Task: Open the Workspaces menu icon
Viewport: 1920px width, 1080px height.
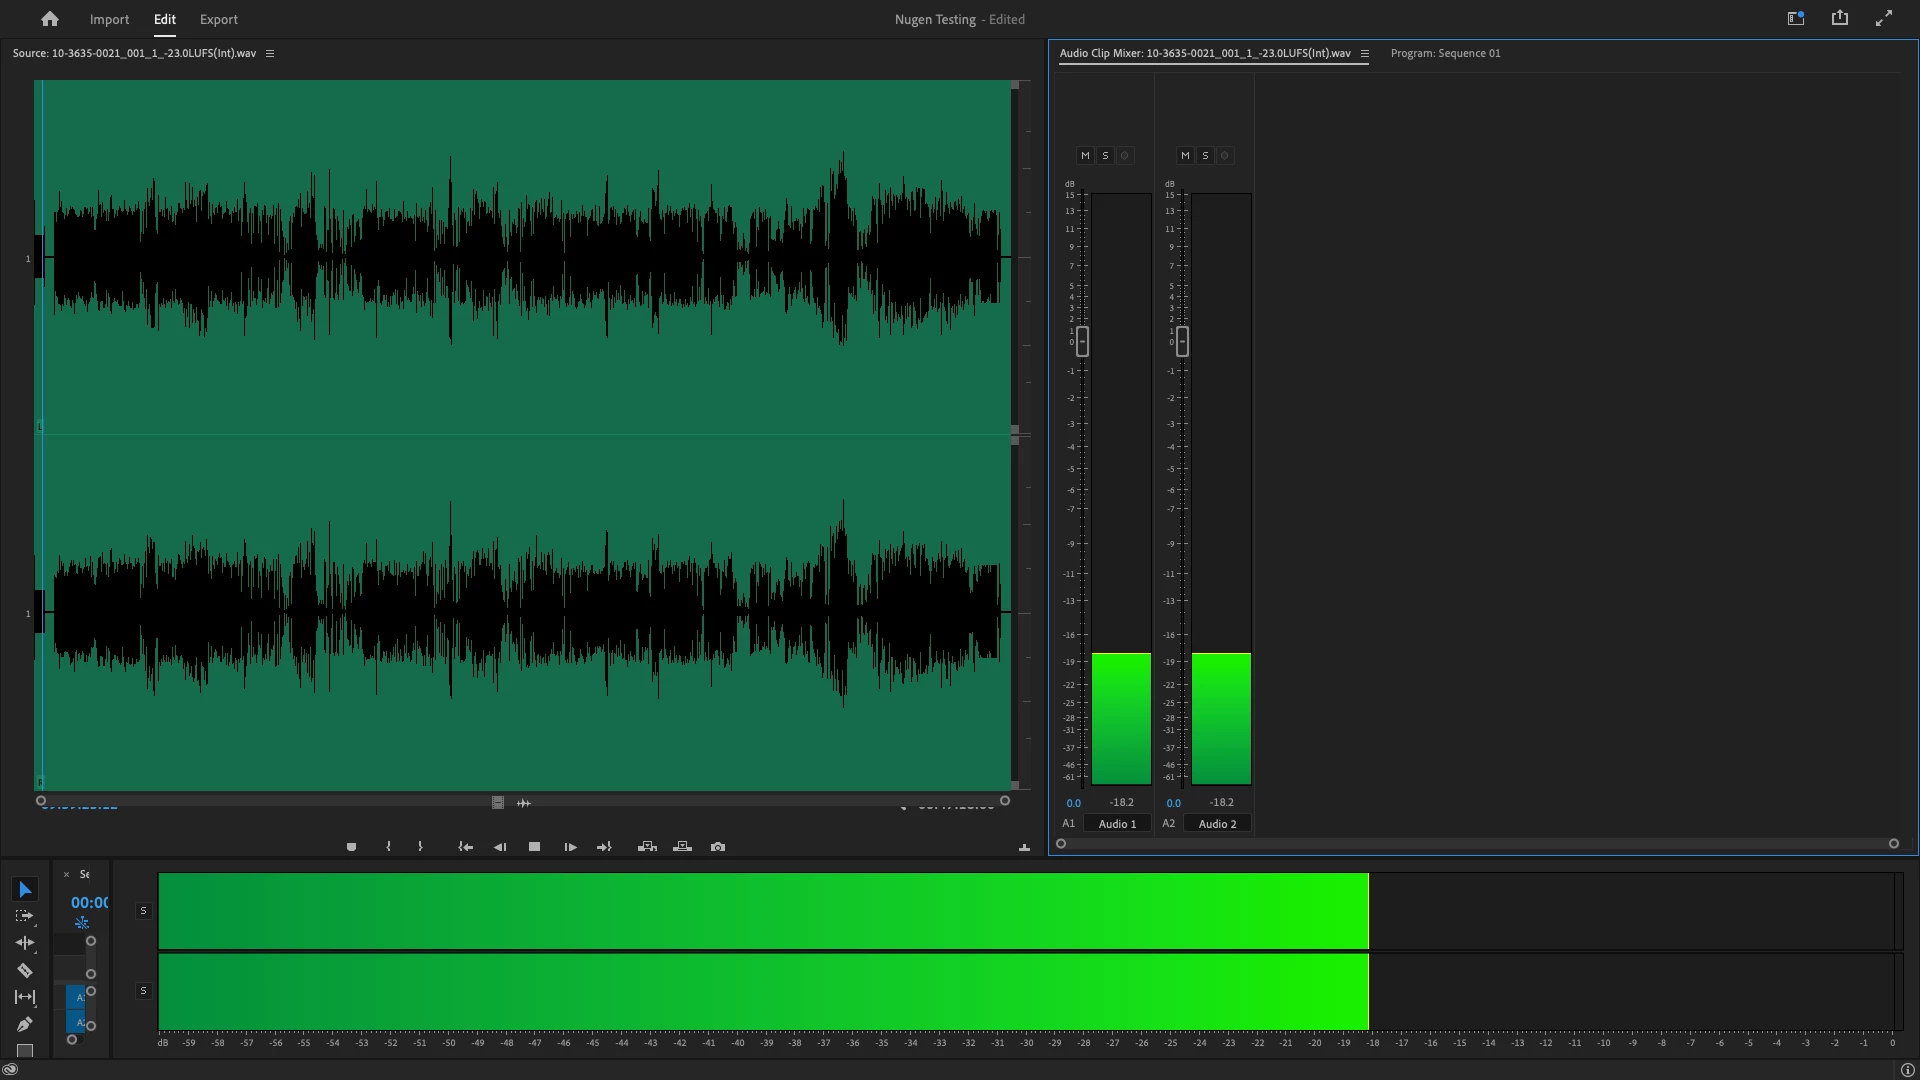Action: pyautogui.click(x=1796, y=18)
